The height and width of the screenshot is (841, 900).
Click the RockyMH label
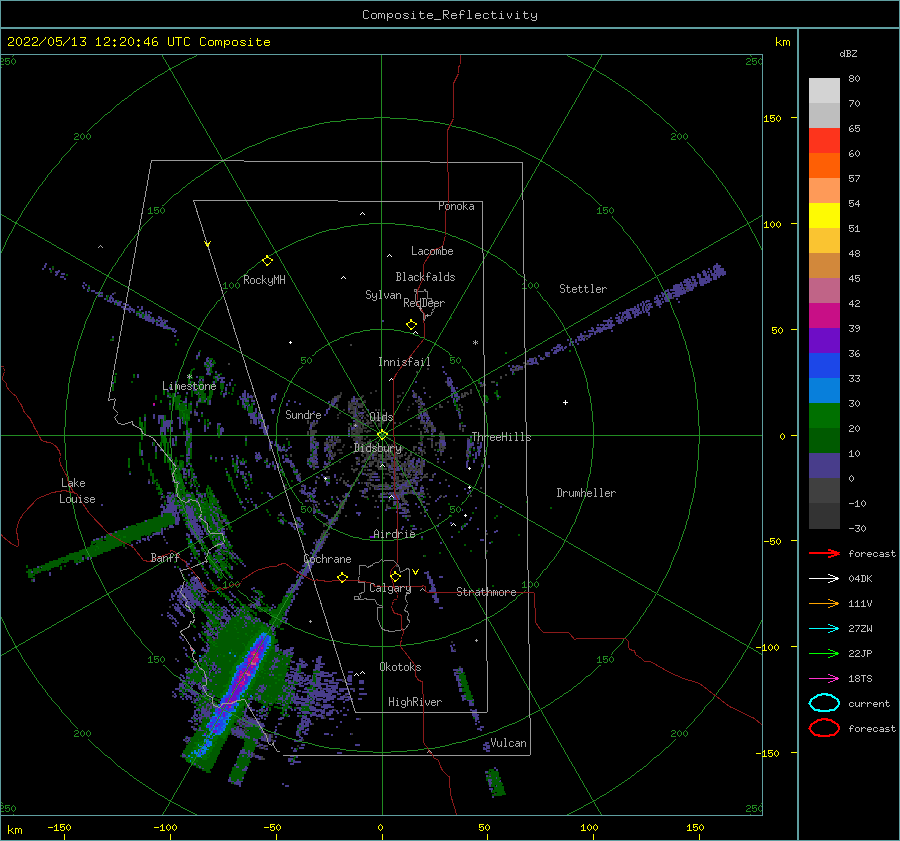pos(264,280)
